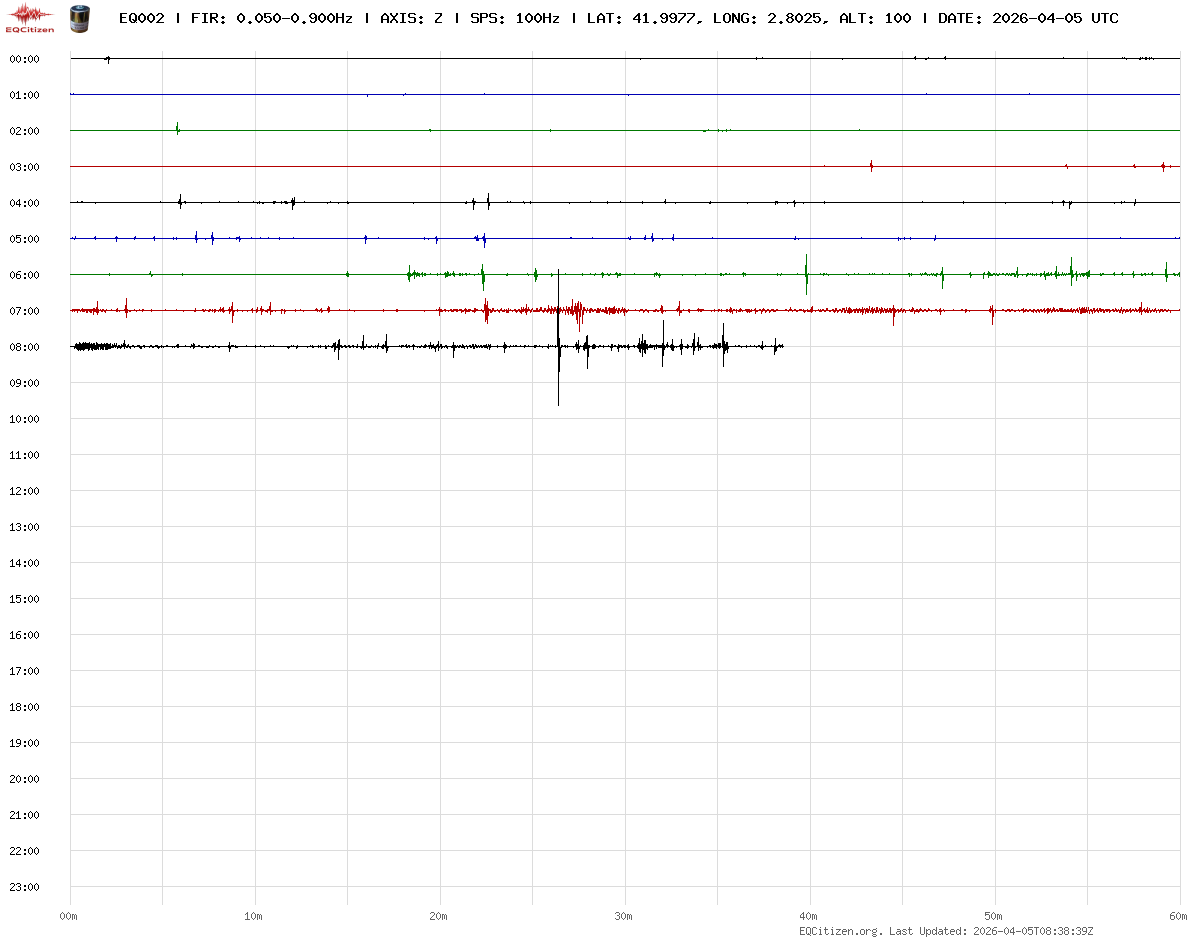Click the 30m minute axis label
This screenshot has width=1200, height=940.
(x=623, y=916)
